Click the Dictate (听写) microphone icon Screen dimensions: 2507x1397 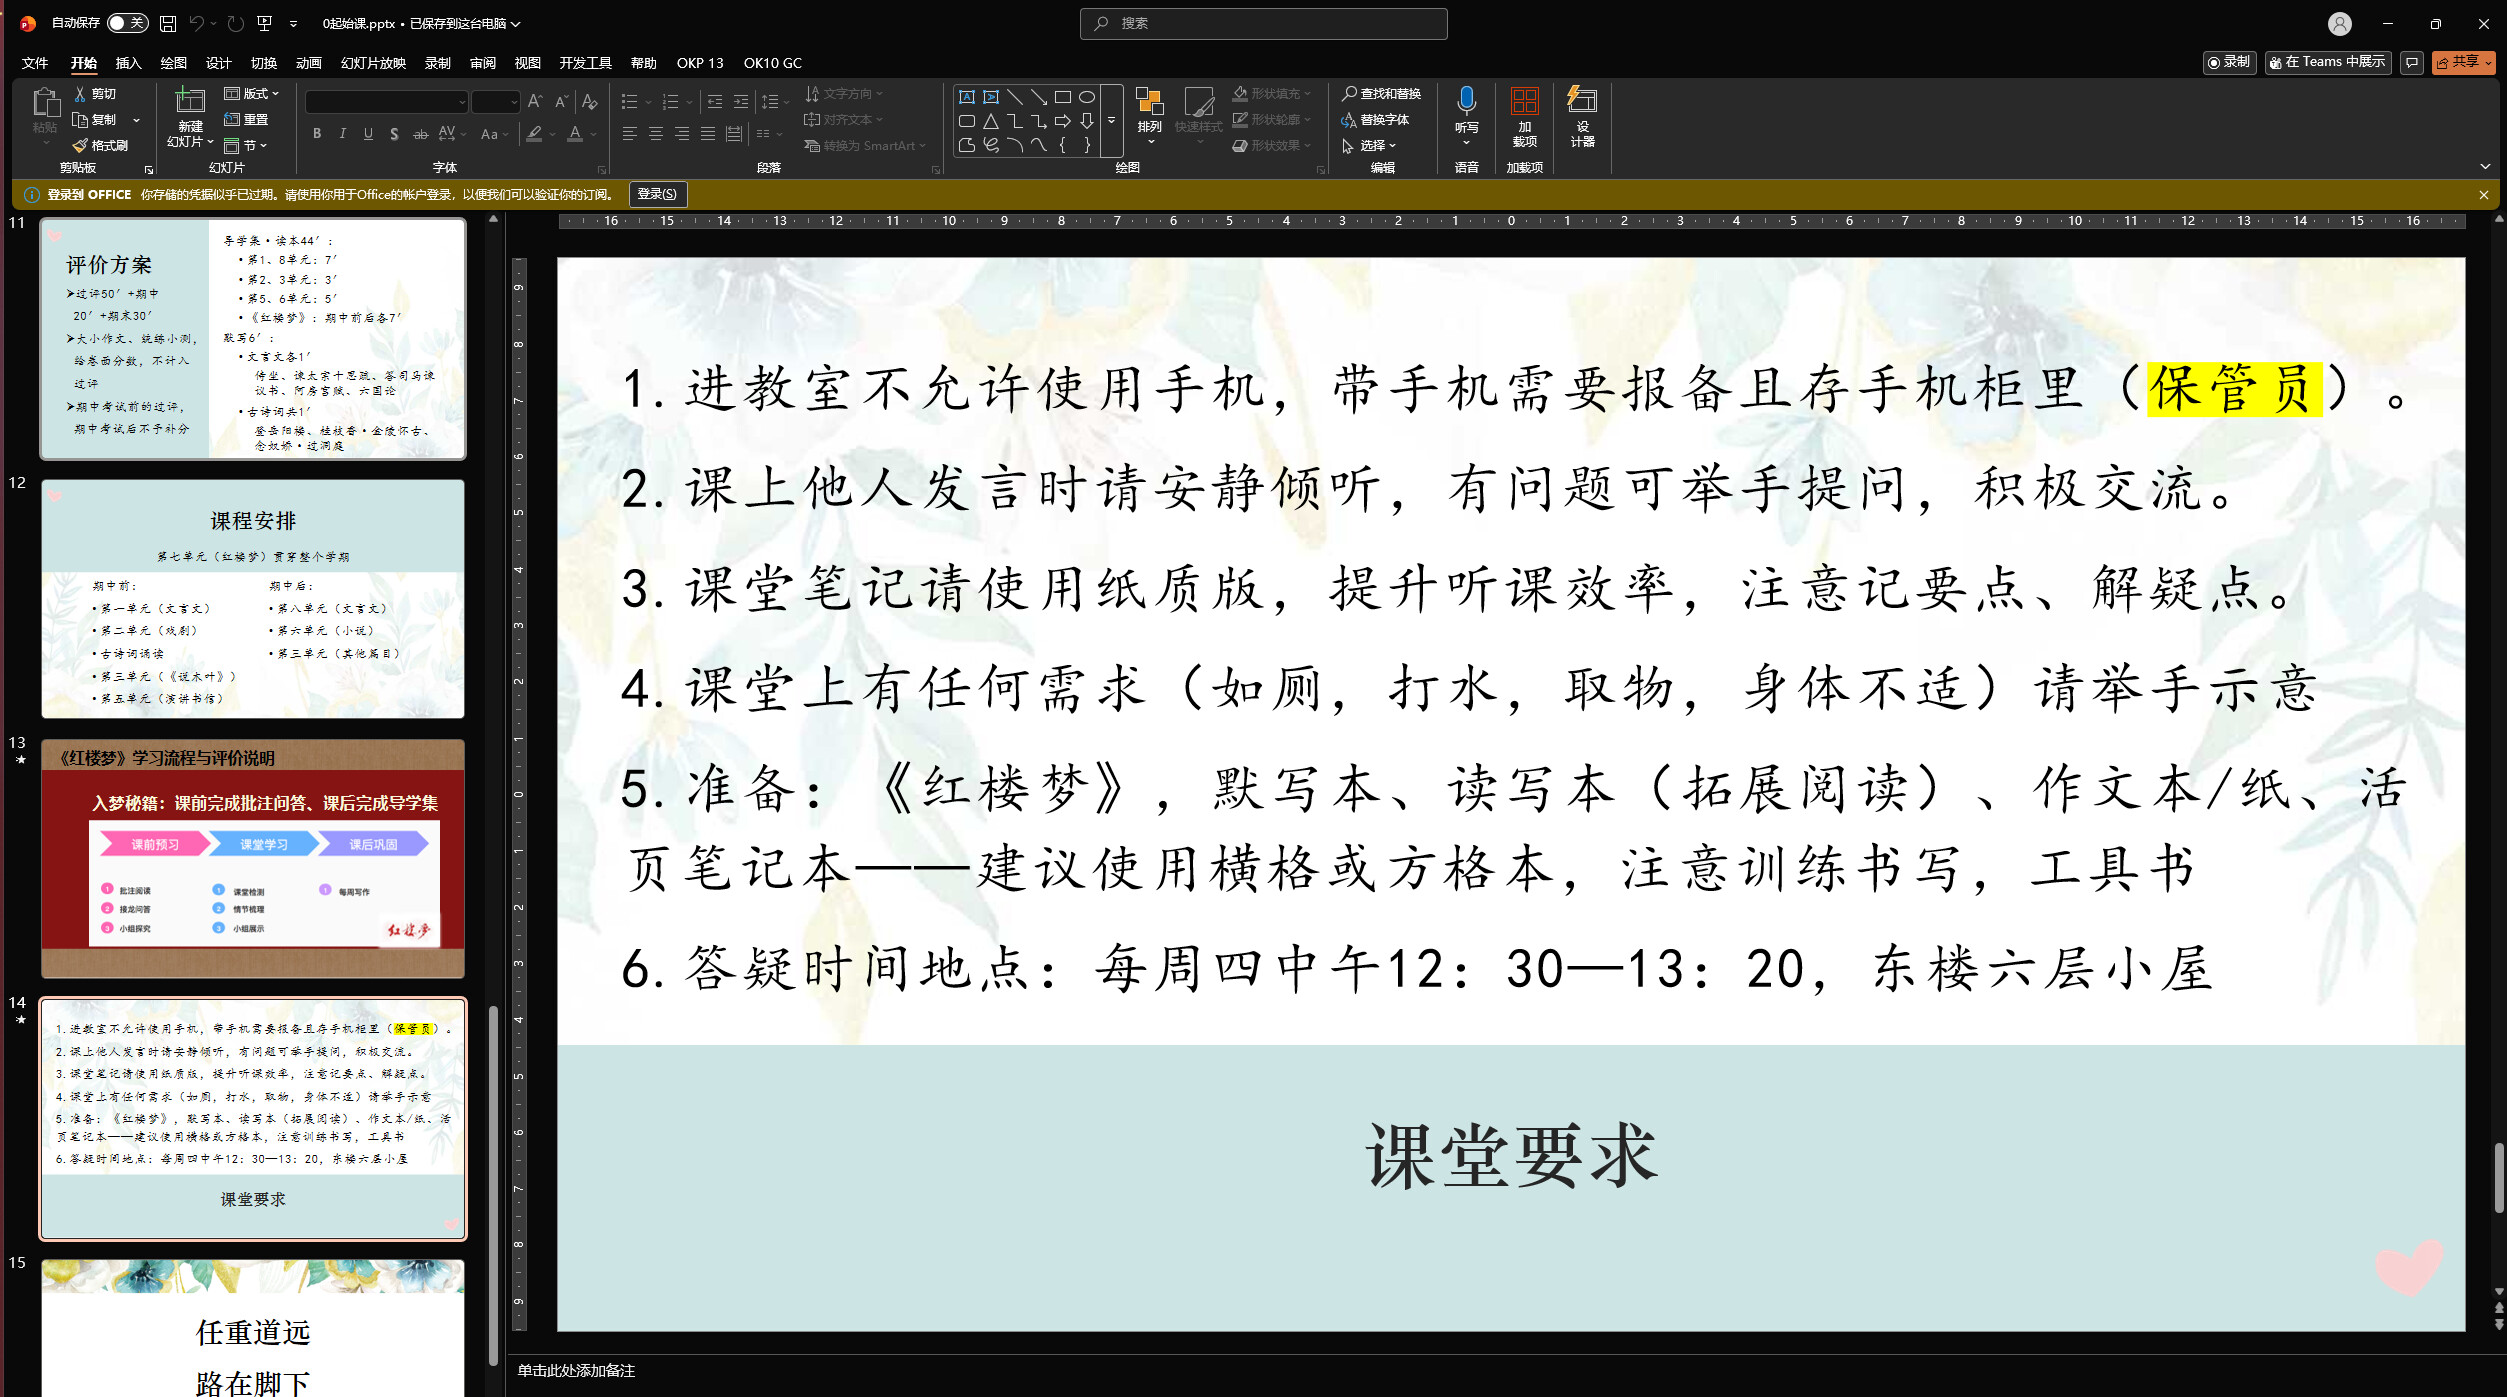tap(1466, 101)
